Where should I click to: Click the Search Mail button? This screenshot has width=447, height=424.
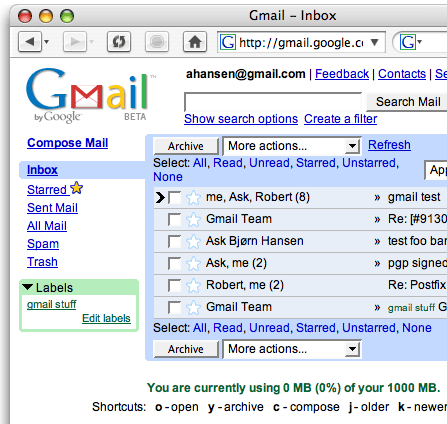click(408, 102)
